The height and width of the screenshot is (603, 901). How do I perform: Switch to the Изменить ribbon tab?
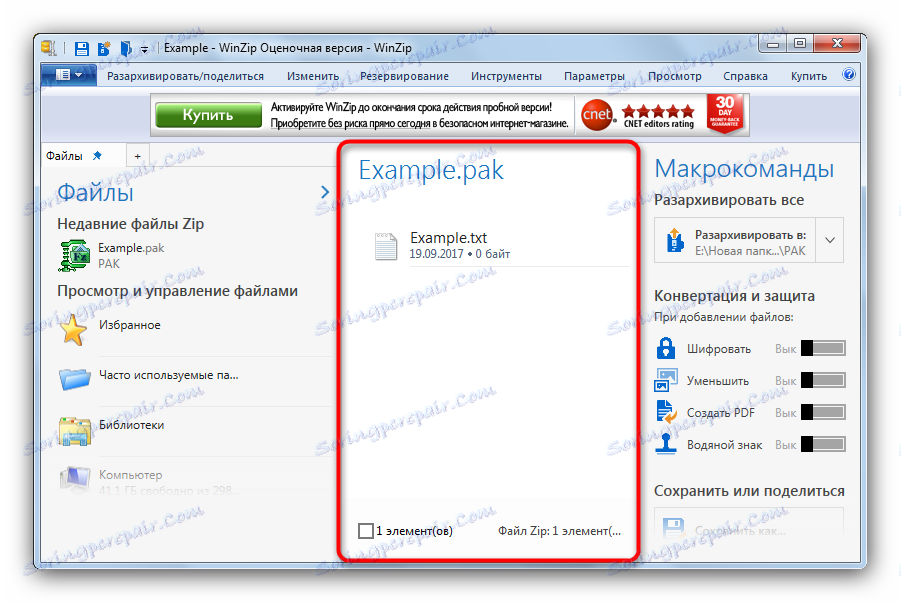(313, 76)
